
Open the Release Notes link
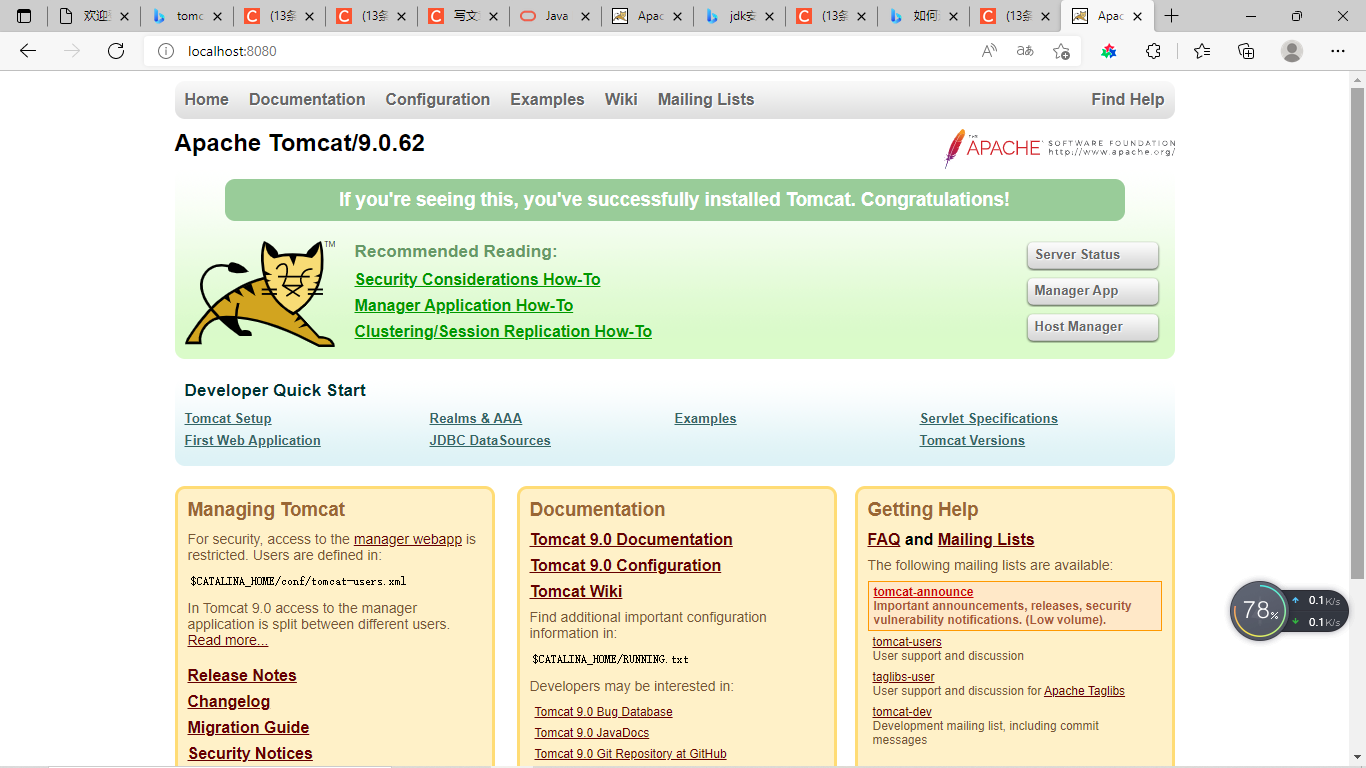coord(242,675)
